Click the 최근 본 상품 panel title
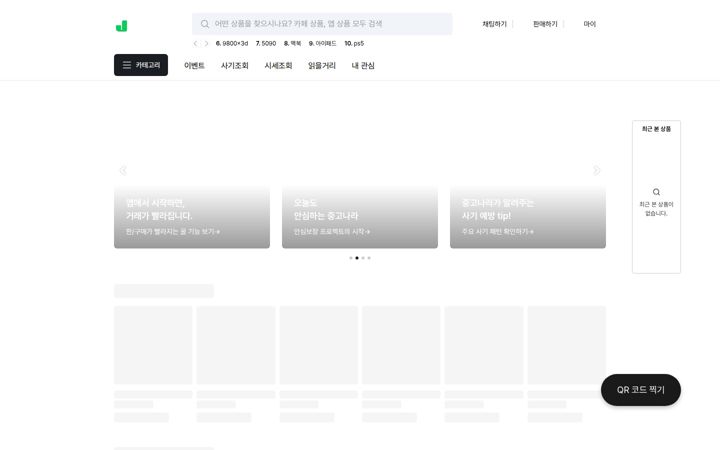The width and height of the screenshot is (720, 450). 656,129
